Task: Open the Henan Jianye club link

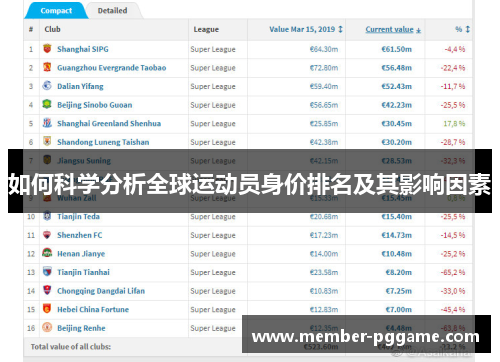Action: point(81,254)
